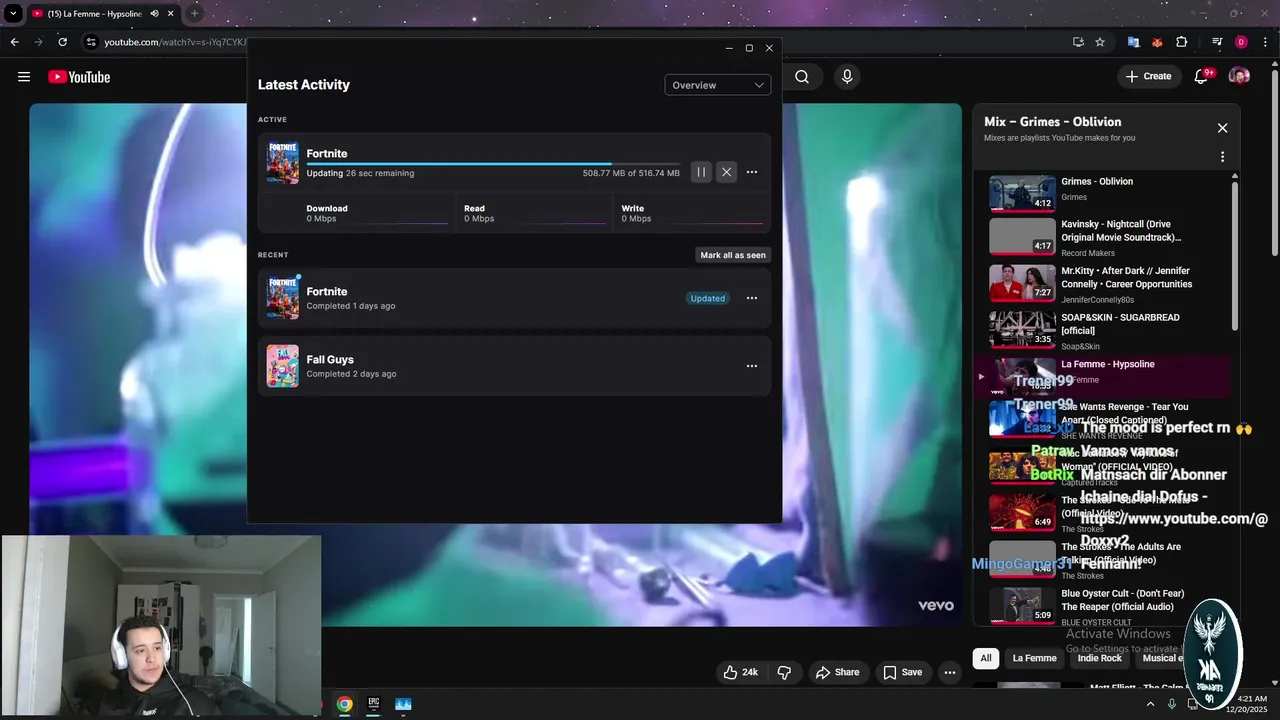The image size is (1280, 720).
Task: Select the Indie Rock filter chip
Action: [x=1100, y=658]
